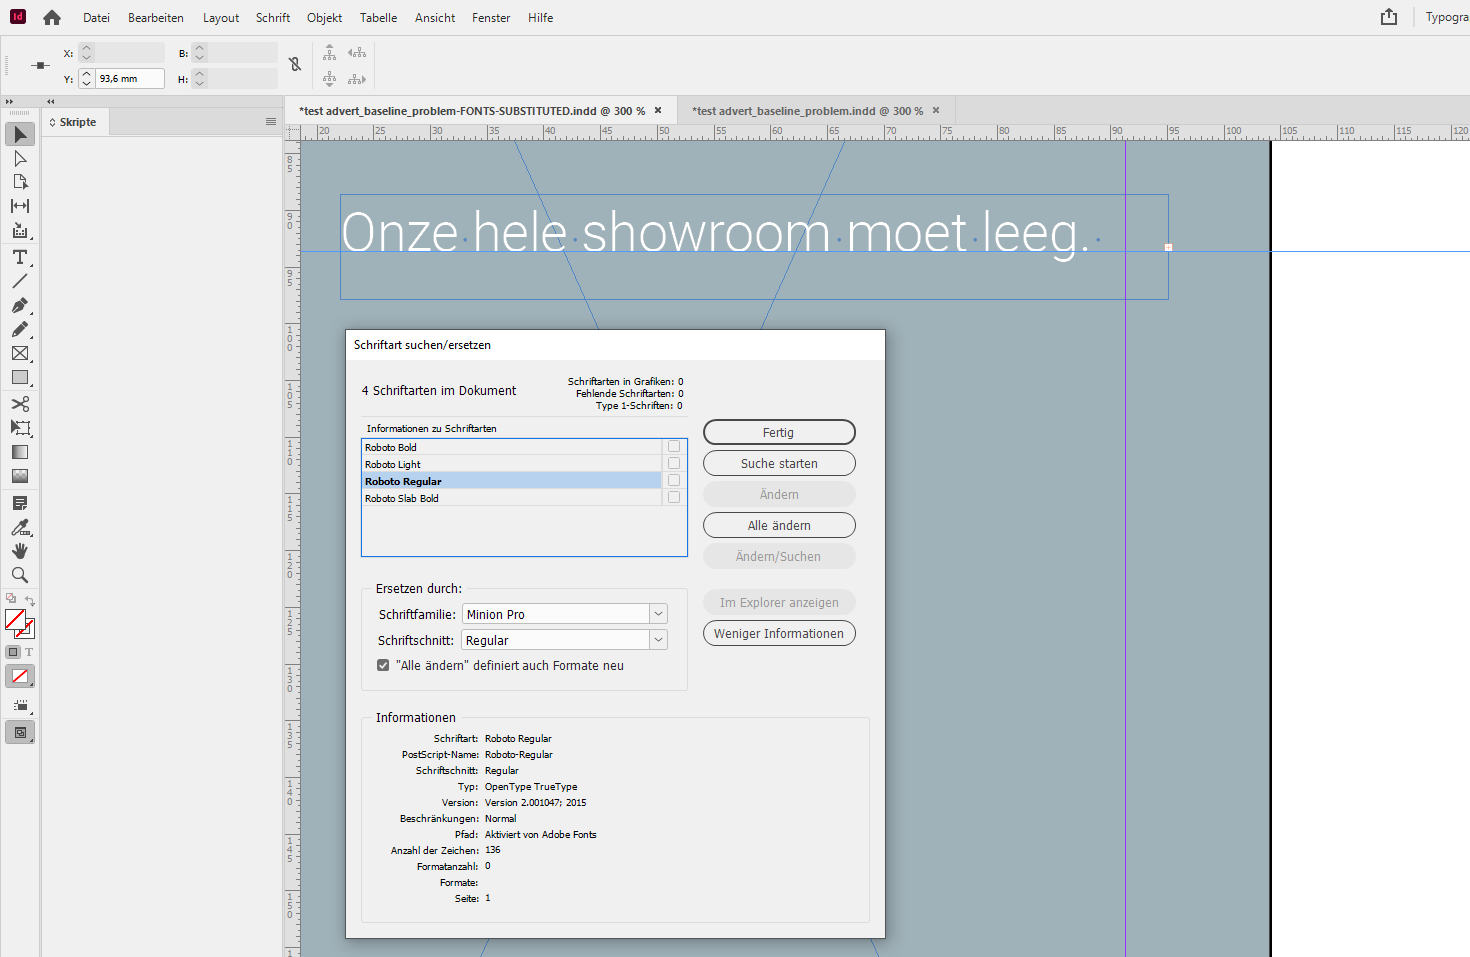Select the Hand tool

pyautogui.click(x=20, y=551)
